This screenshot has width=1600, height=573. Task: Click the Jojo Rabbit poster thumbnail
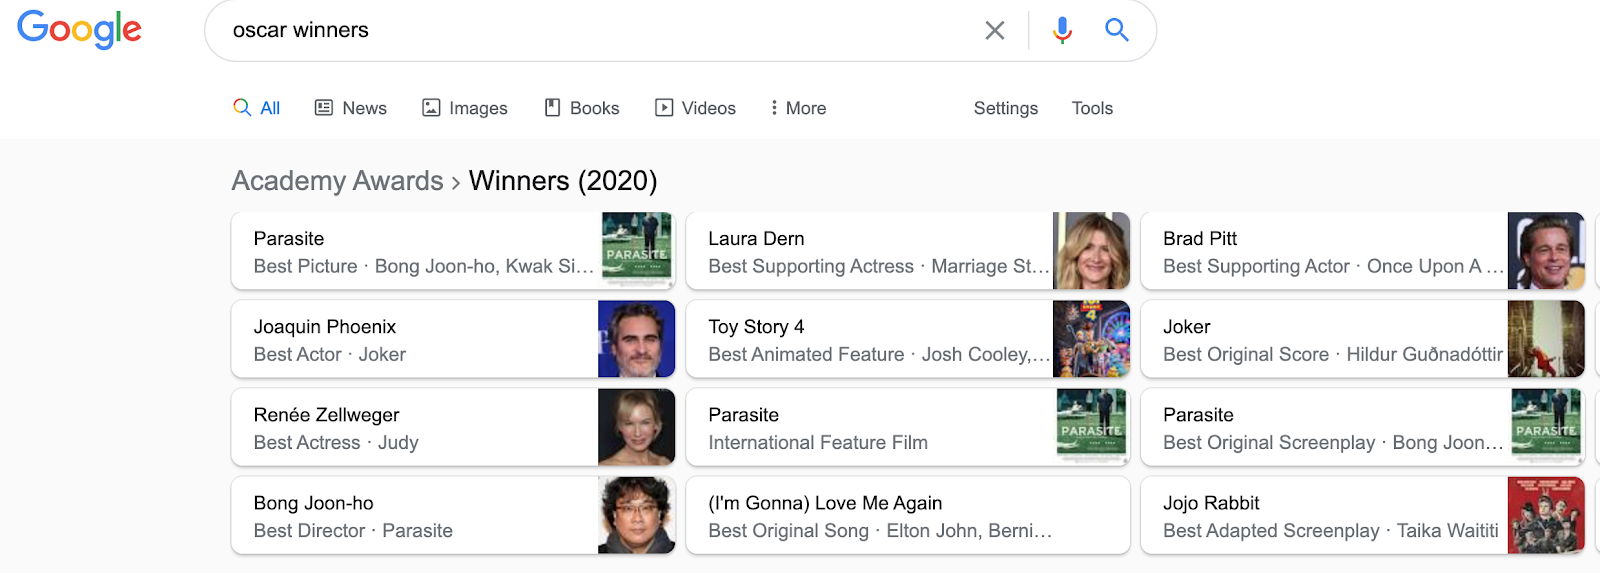pyautogui.click(x=1546, y=515)
